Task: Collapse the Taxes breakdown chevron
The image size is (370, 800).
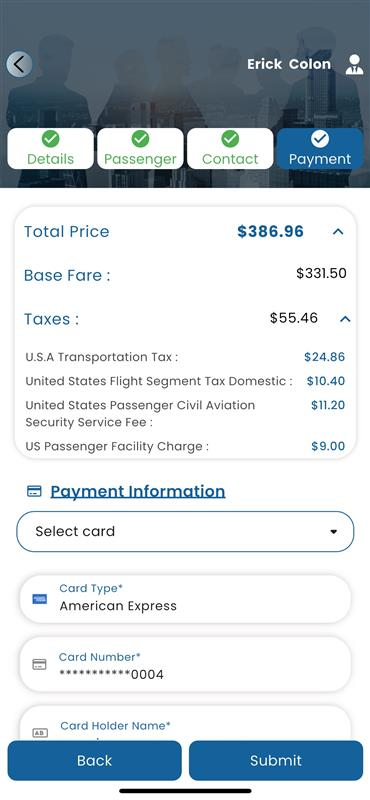Action: tap(346, 319)
